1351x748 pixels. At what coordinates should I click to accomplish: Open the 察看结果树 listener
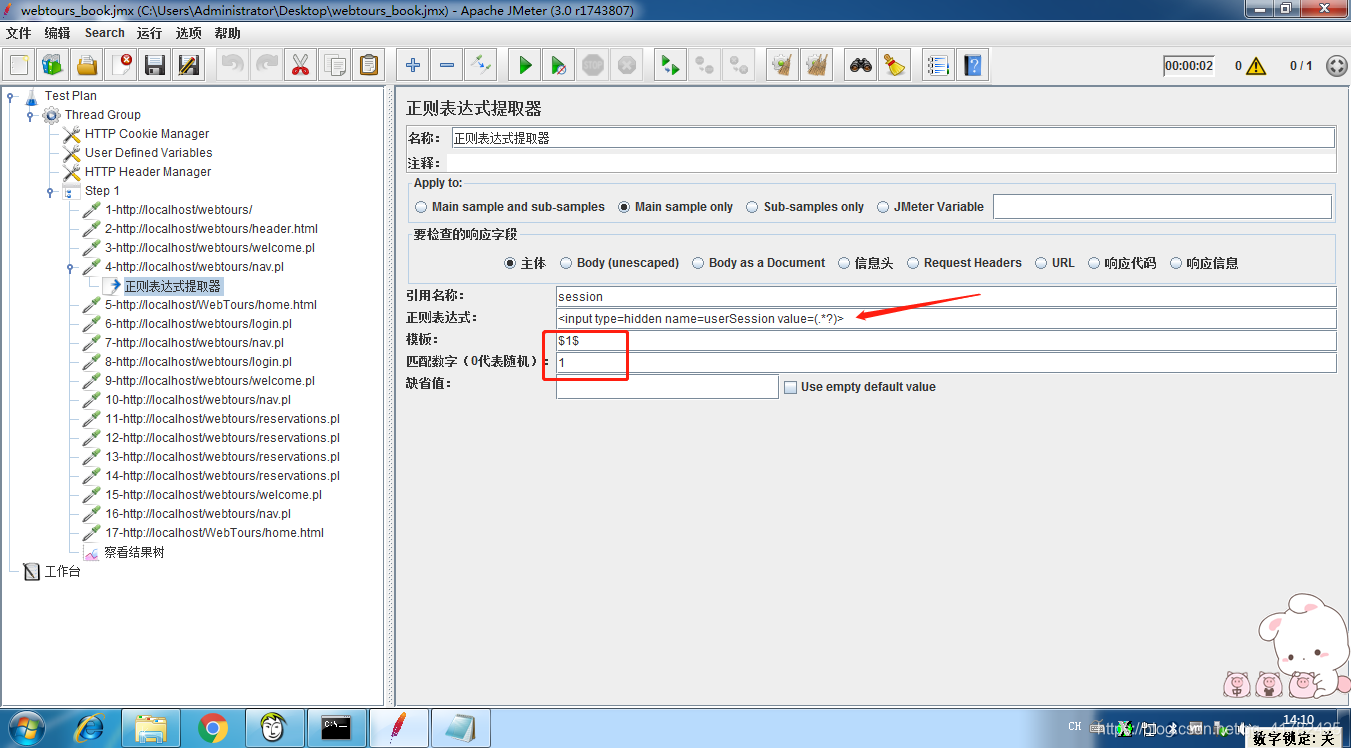[134, 552]
